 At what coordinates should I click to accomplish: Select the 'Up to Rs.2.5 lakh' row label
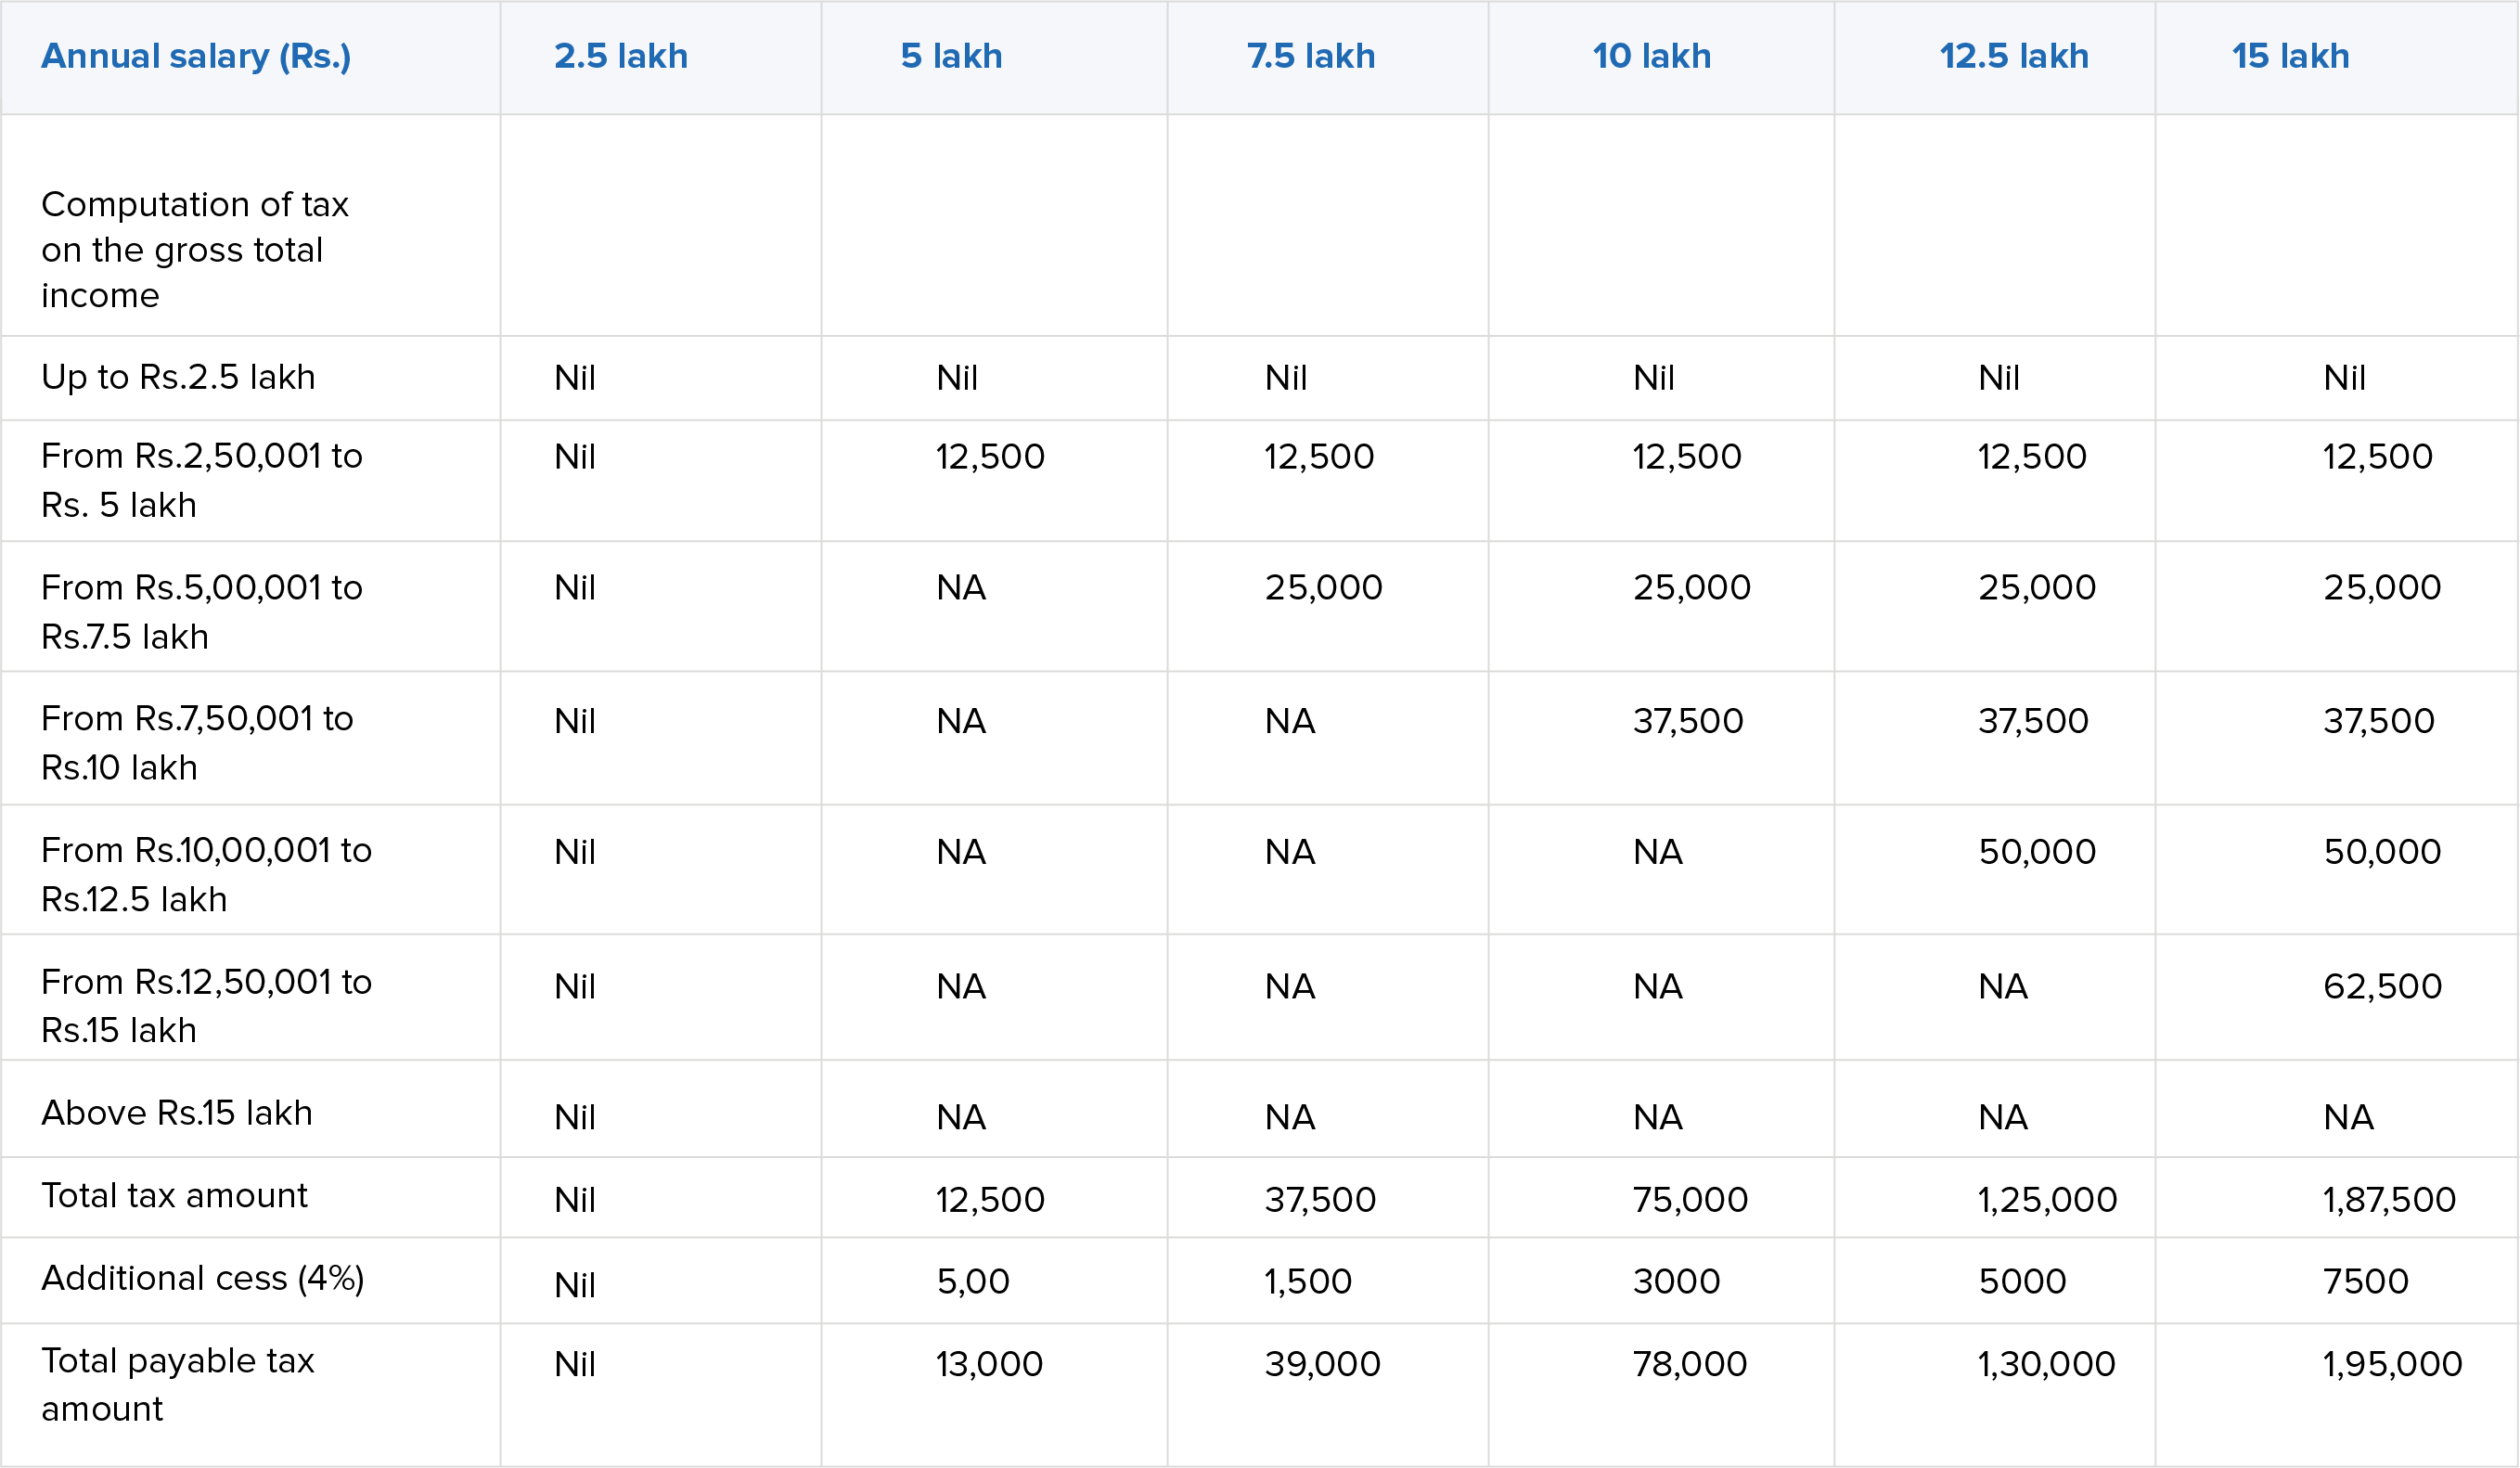click(178, 377)
